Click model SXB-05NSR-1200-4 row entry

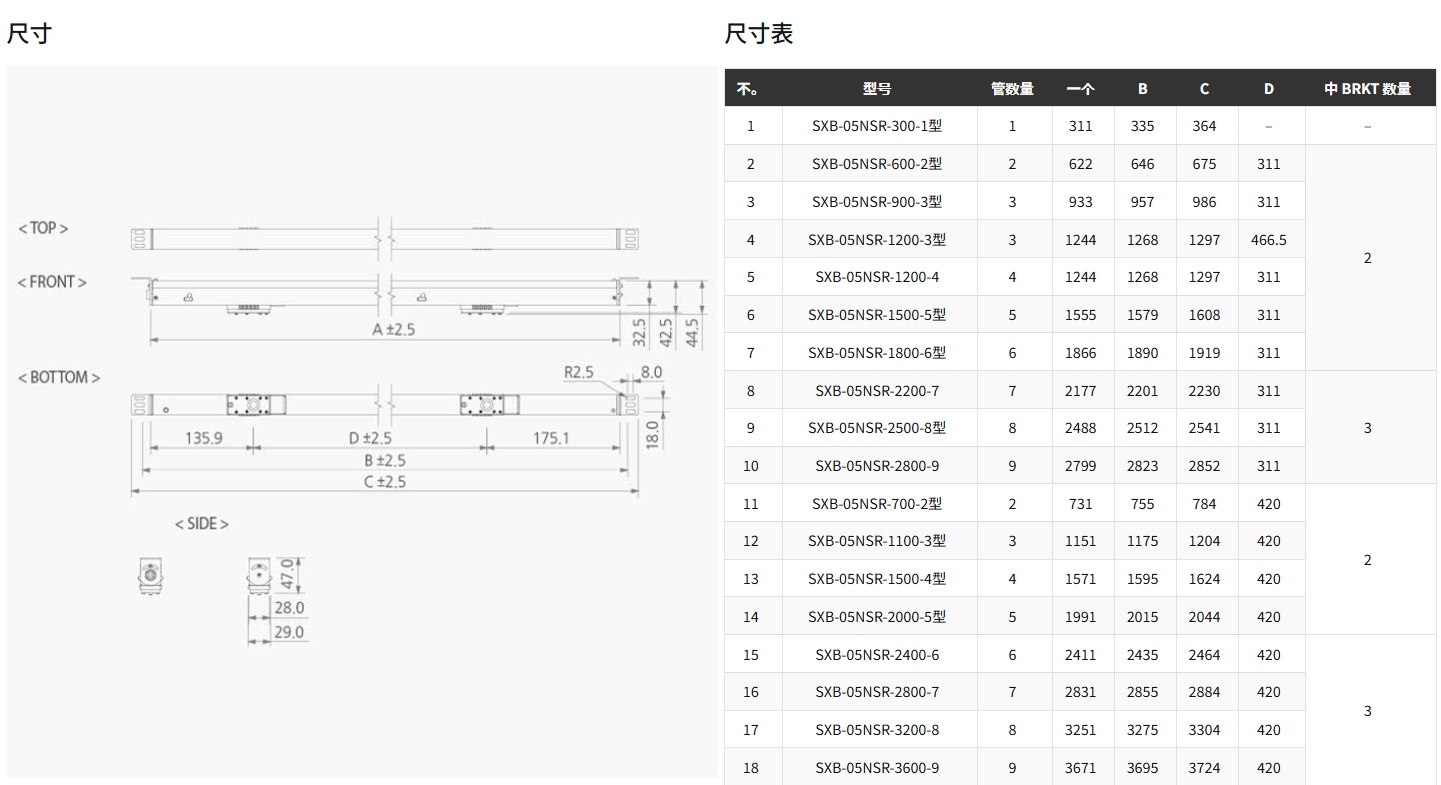877,277
